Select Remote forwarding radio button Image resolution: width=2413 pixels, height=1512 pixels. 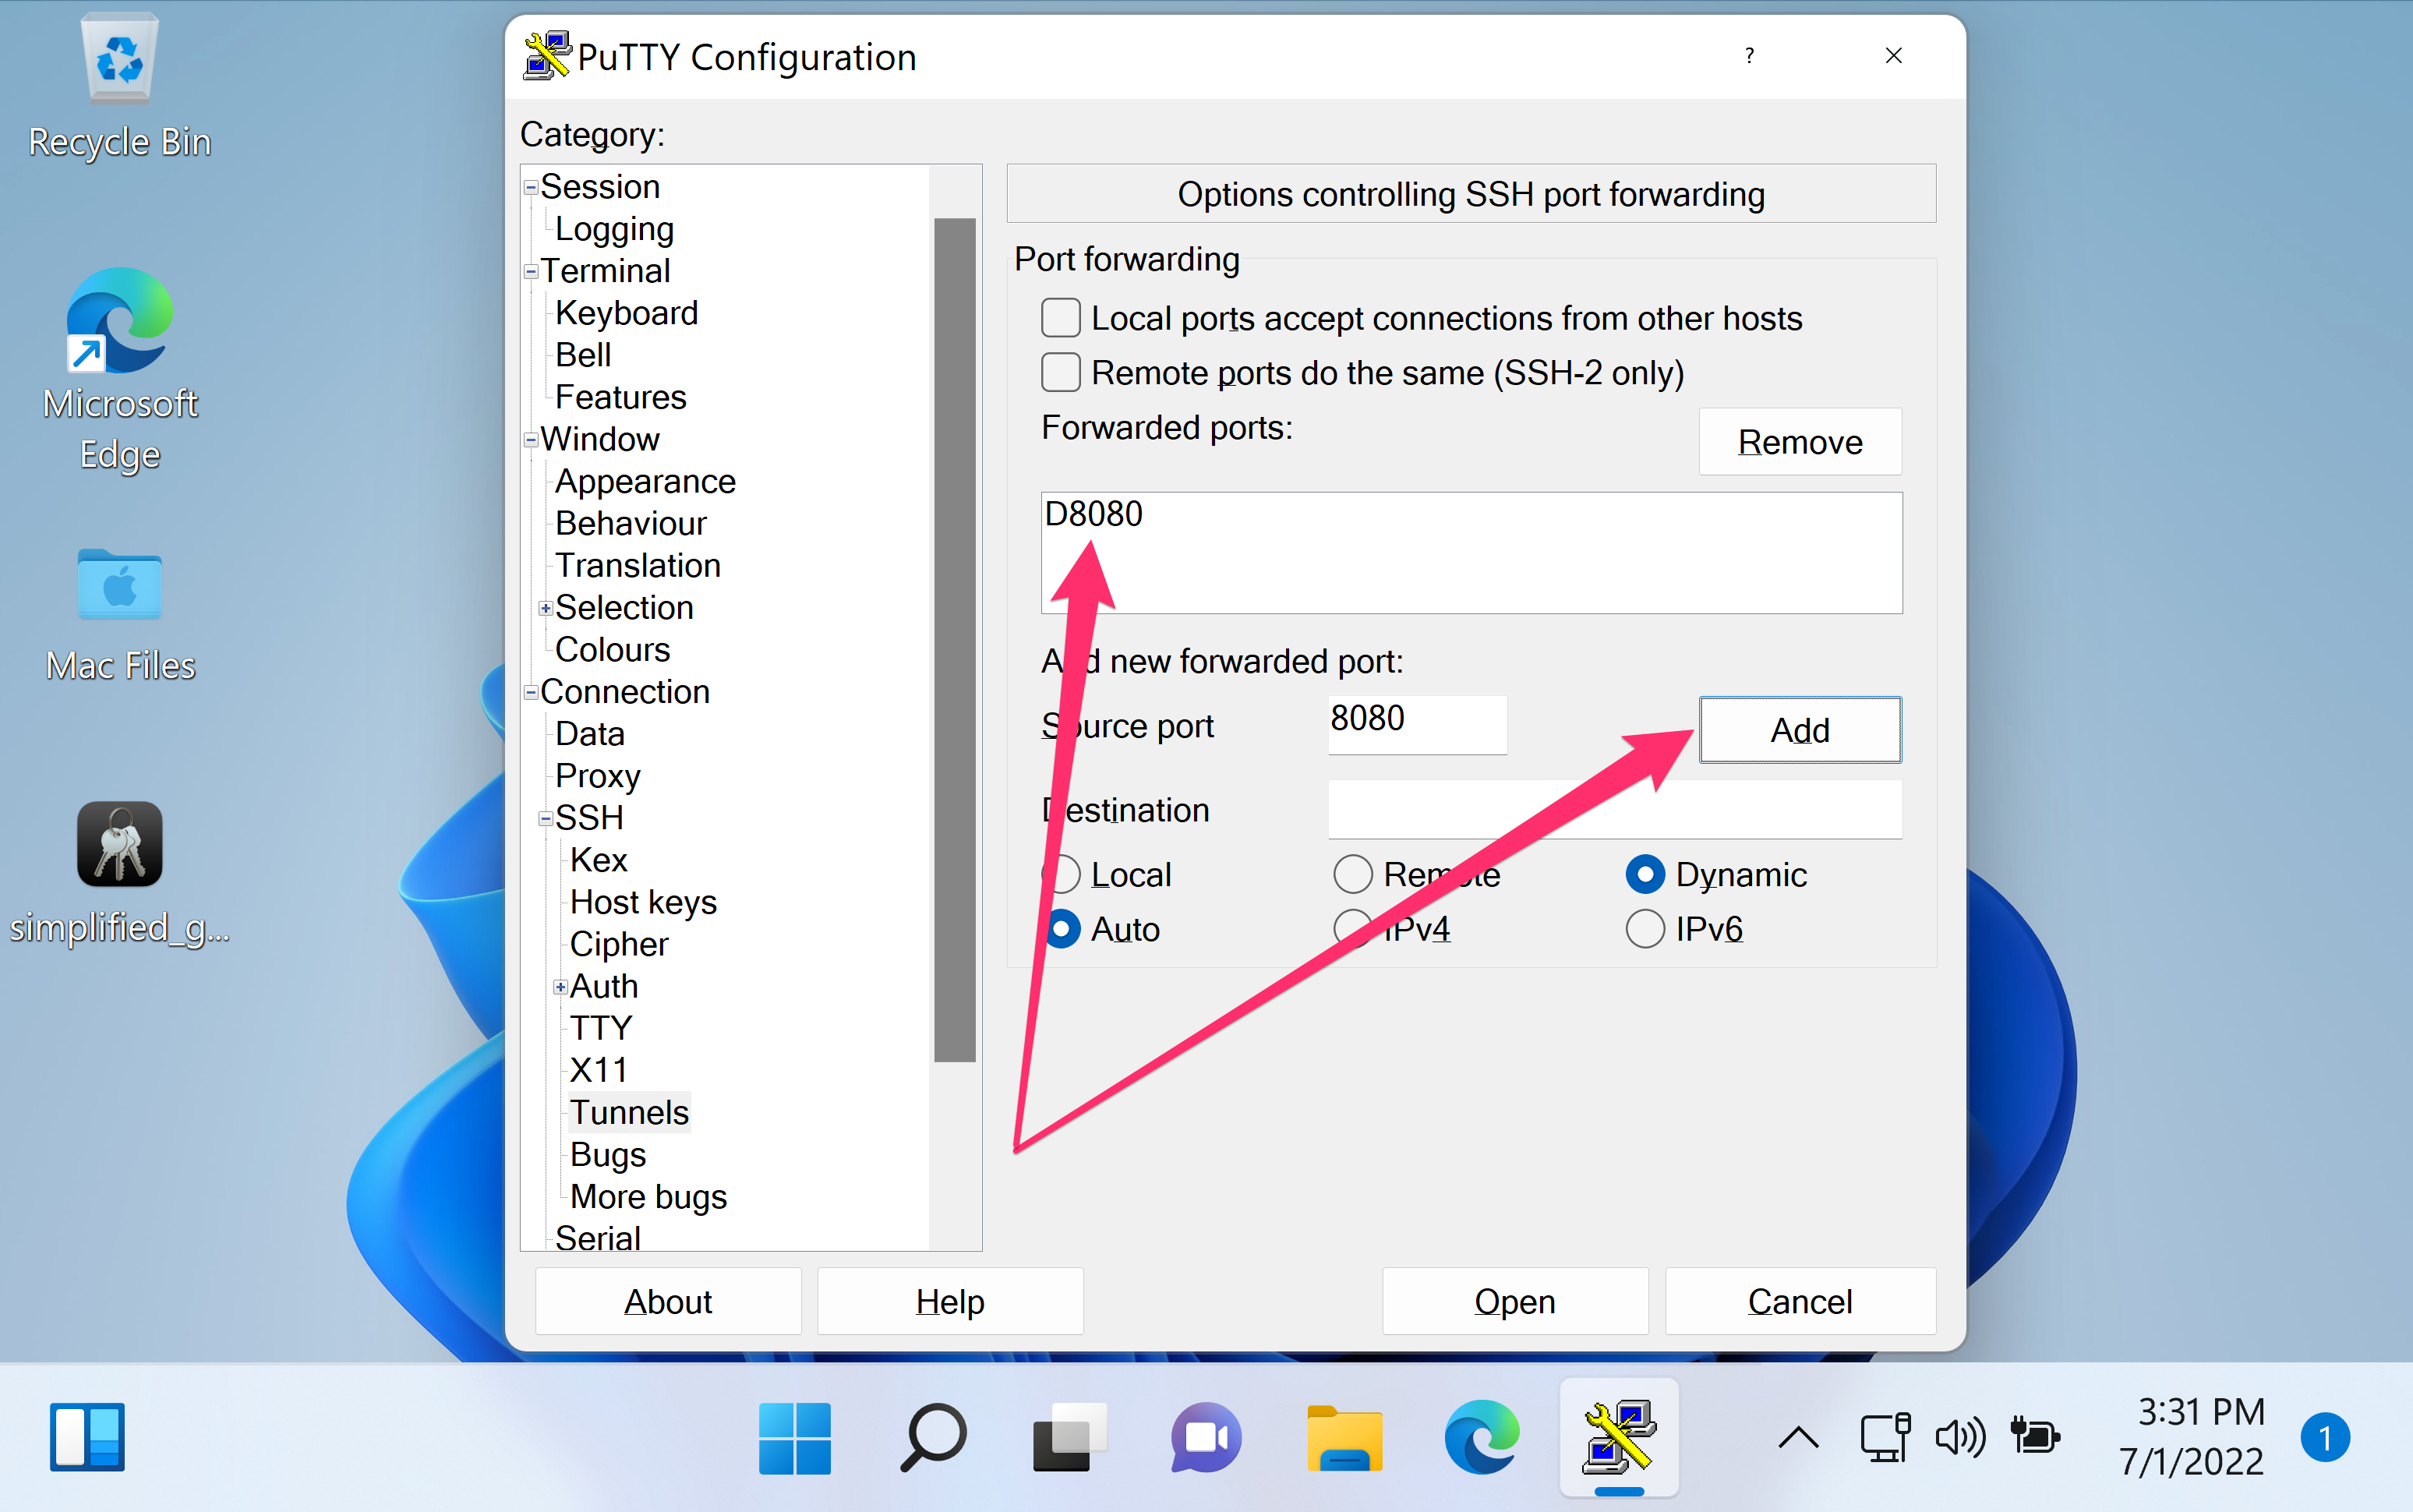(x=1353, y=875)
